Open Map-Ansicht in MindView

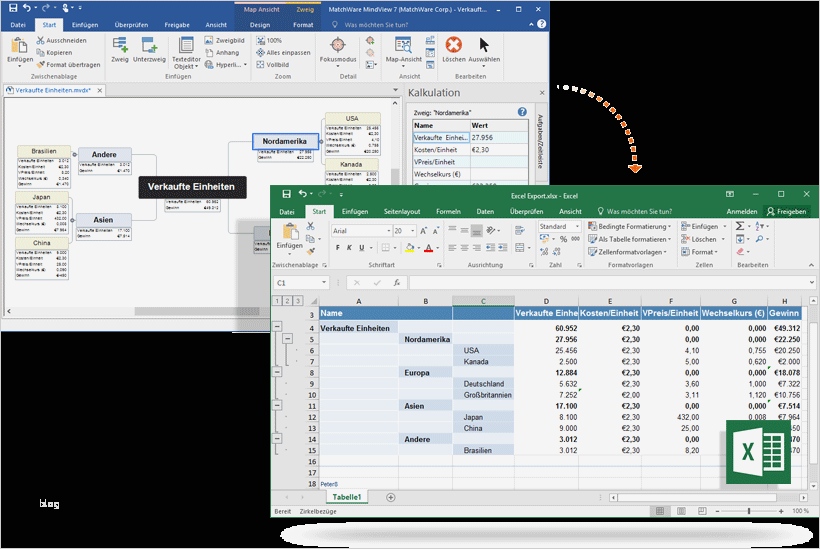403,50
